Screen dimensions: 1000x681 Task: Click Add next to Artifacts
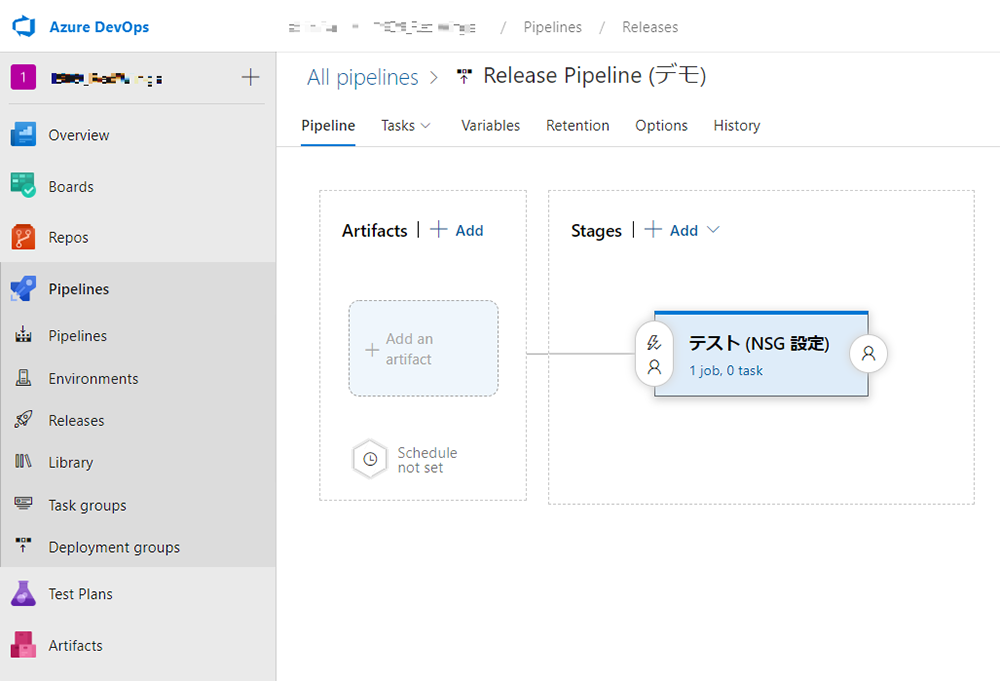469,231
